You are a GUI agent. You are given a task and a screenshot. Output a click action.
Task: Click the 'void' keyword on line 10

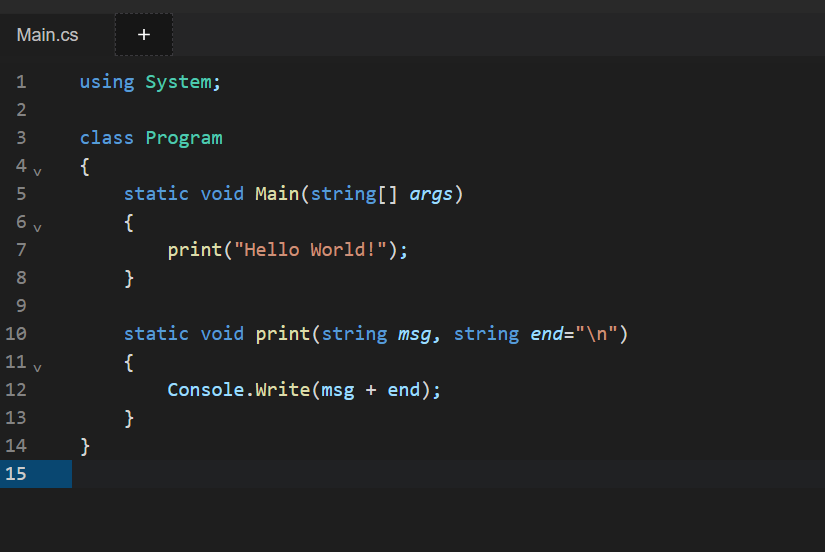222,334
